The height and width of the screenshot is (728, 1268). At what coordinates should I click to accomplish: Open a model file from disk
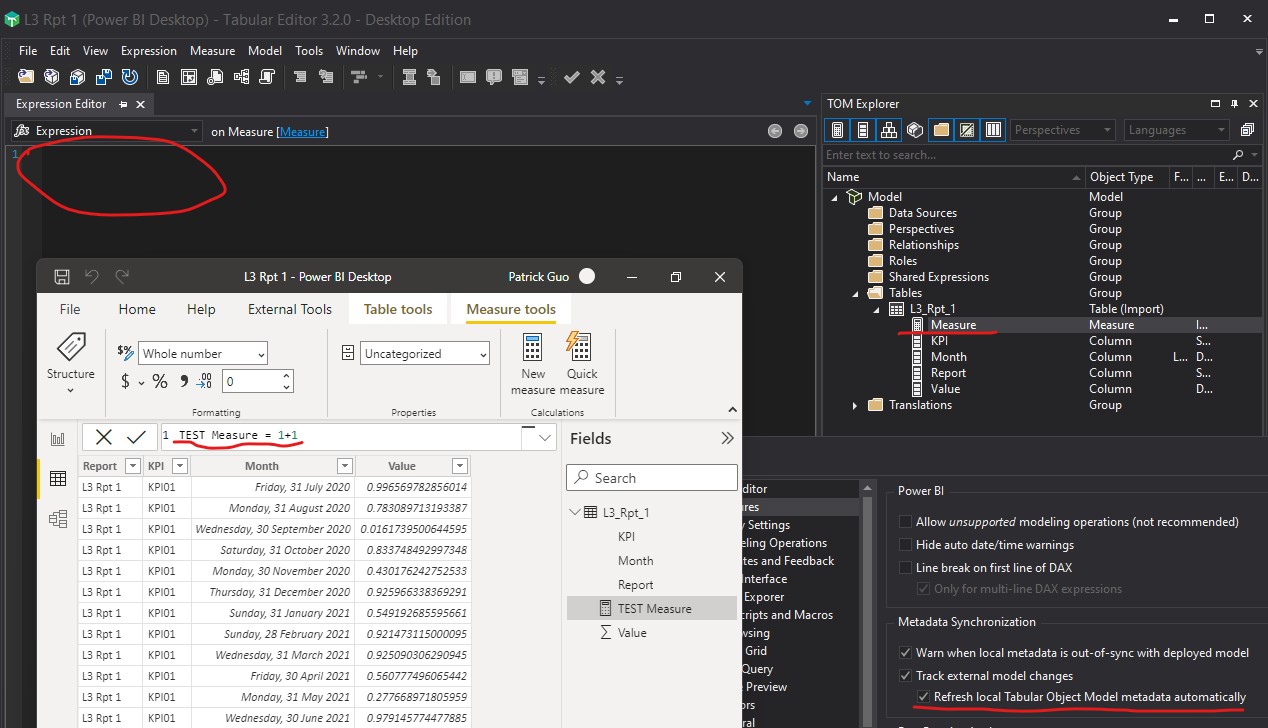pos(24,76)
